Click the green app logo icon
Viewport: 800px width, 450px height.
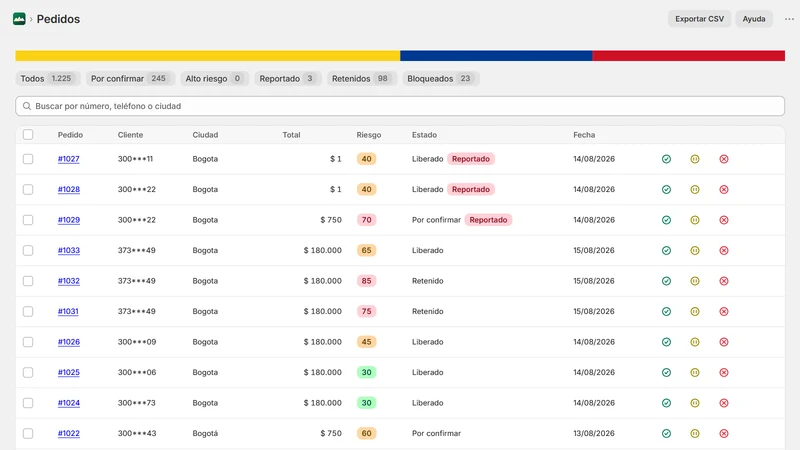(x=19, y=19)
